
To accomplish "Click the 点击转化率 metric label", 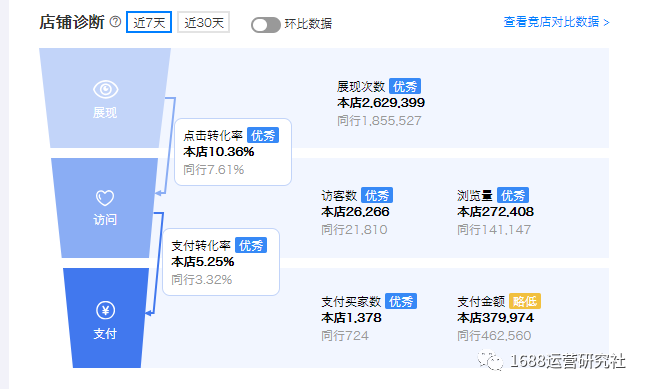I will [x=213, y=136].
